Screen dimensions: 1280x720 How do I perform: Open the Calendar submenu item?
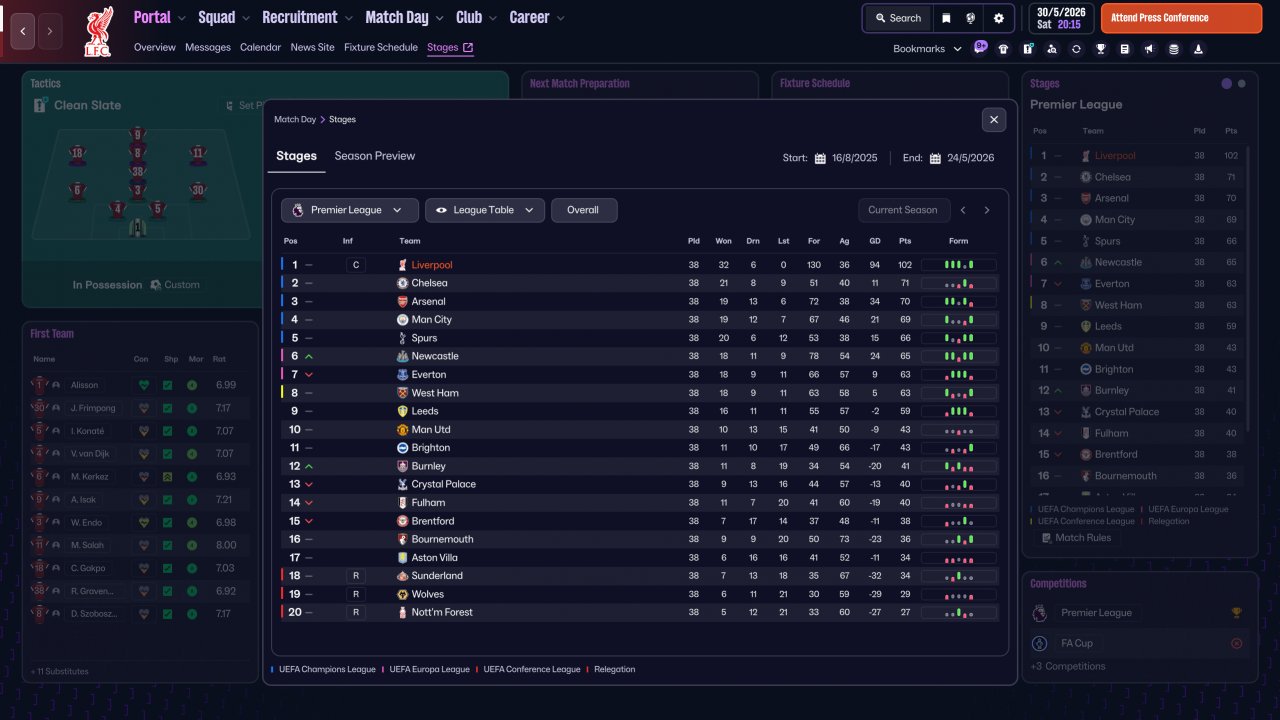[260, 47]
